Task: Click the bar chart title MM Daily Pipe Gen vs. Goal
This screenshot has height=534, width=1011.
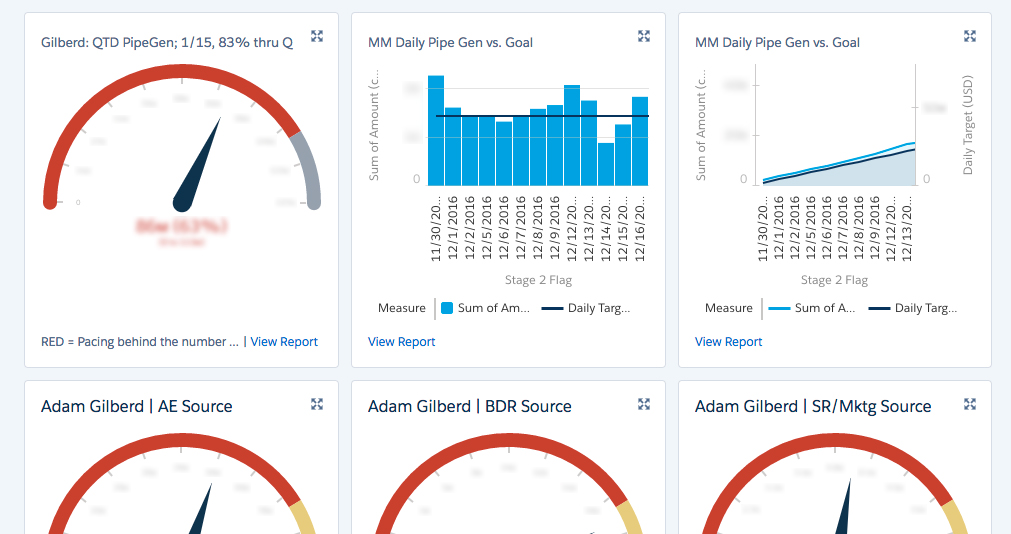Action: [x=450, y=43]
